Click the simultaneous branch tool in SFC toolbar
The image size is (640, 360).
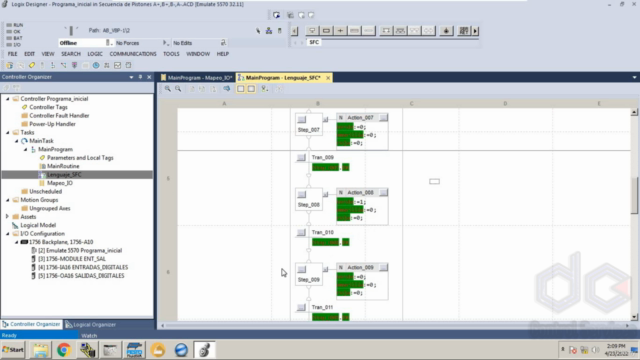[x=400, y=31]
